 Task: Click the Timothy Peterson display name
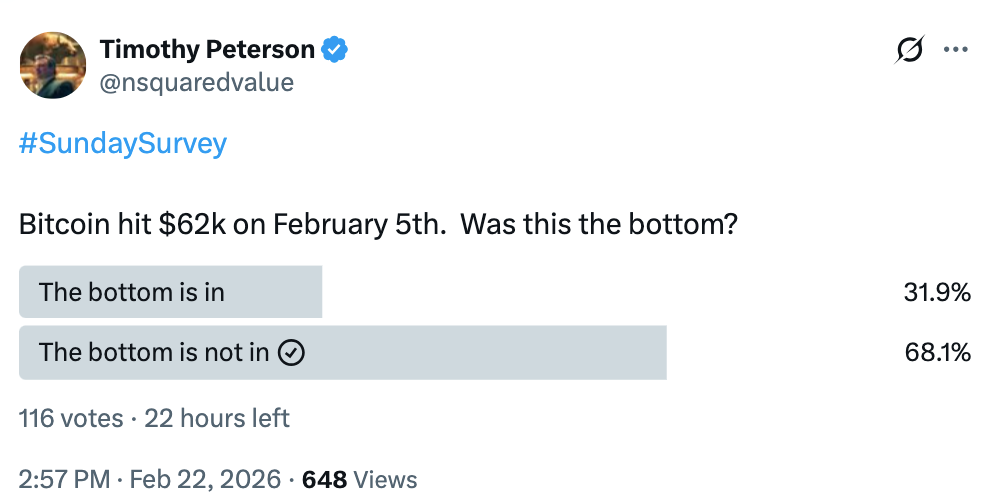207,49
